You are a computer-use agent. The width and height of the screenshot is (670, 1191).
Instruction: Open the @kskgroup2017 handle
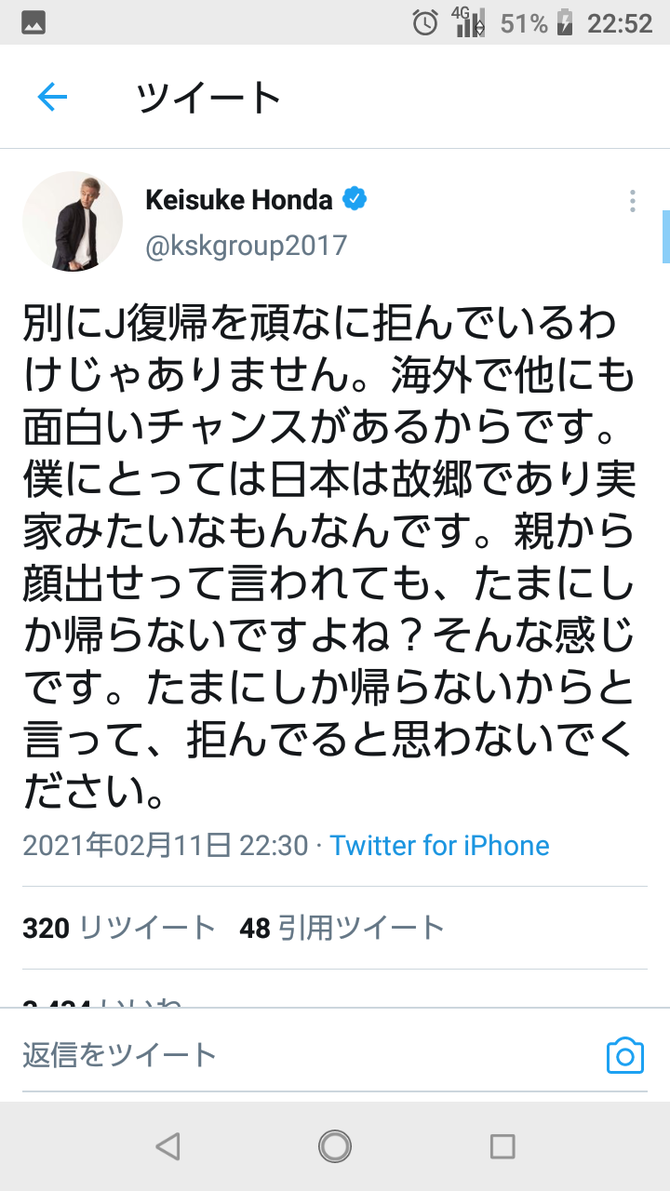point(246,246)
